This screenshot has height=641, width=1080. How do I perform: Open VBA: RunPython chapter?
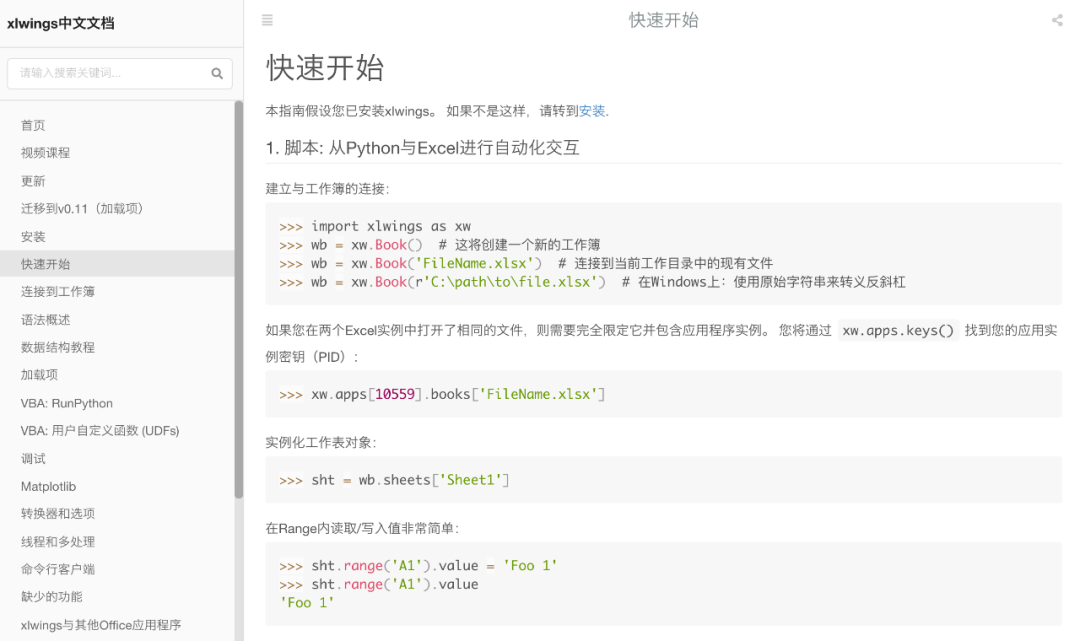(67, 403)
